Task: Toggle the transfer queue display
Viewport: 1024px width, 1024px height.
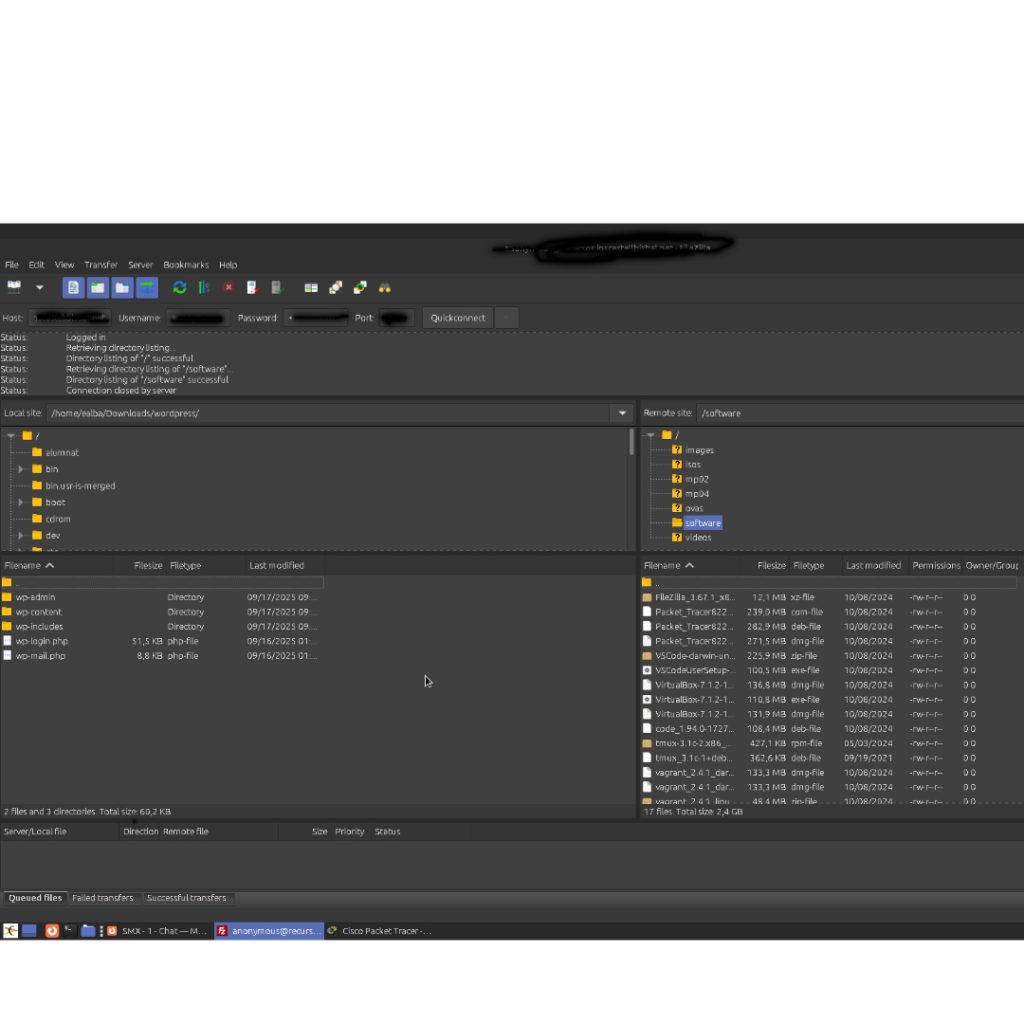Action: click(147, 288)
